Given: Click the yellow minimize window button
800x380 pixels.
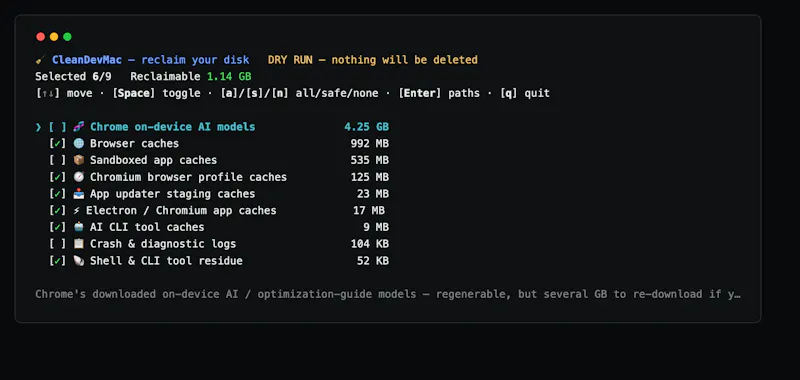Looking at the screenshot, I should pyautogui.click(x=54, y=37).
